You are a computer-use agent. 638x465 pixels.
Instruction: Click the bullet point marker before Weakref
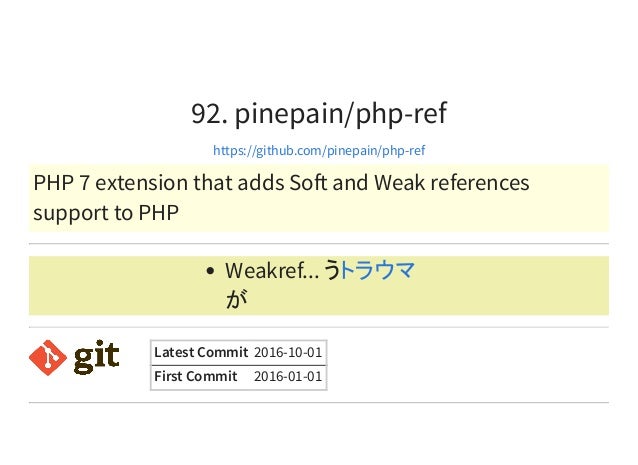(210, 271)
